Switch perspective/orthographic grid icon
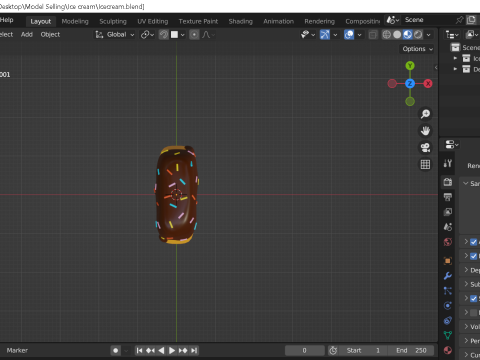The height and width of the screenshot is (360, 480). pos(425,164)
